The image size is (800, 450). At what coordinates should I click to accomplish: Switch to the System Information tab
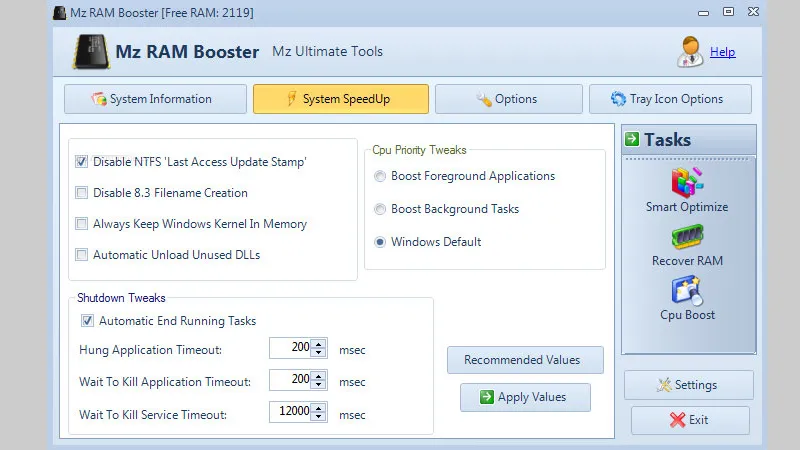coord(155,99)
